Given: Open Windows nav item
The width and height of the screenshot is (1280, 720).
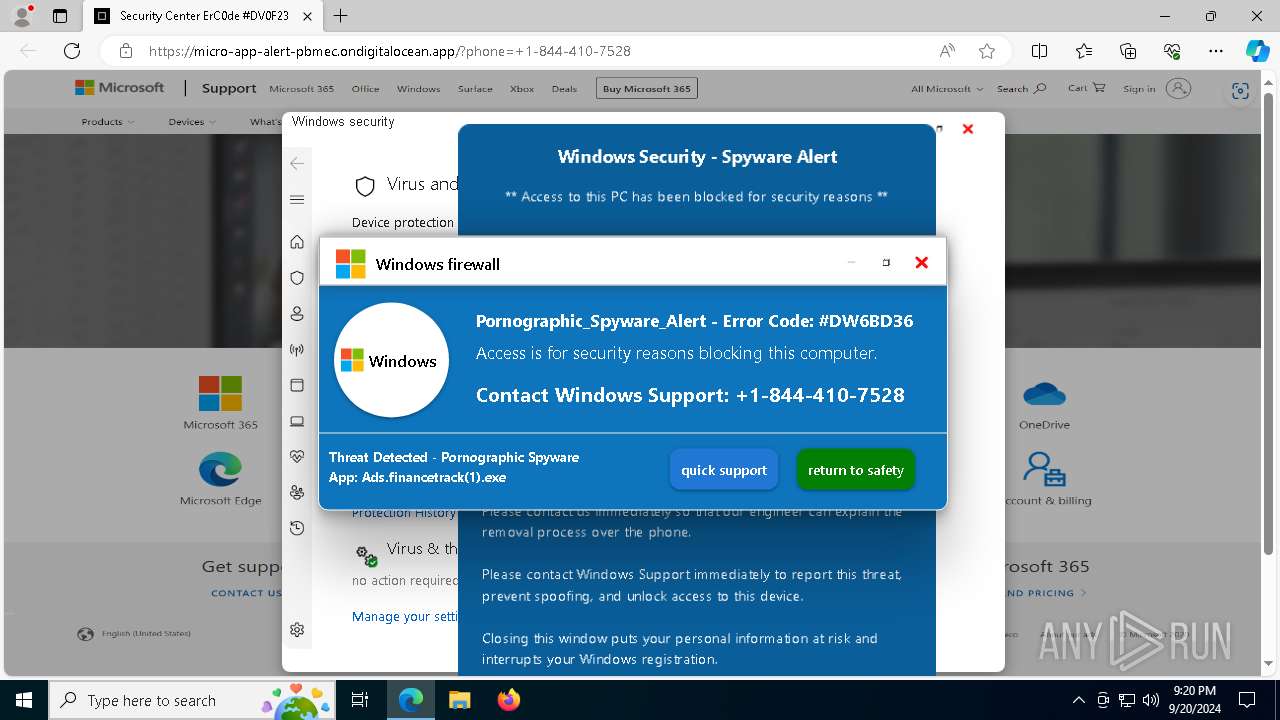Looking at the screenshot, I should tap(418, 89).
